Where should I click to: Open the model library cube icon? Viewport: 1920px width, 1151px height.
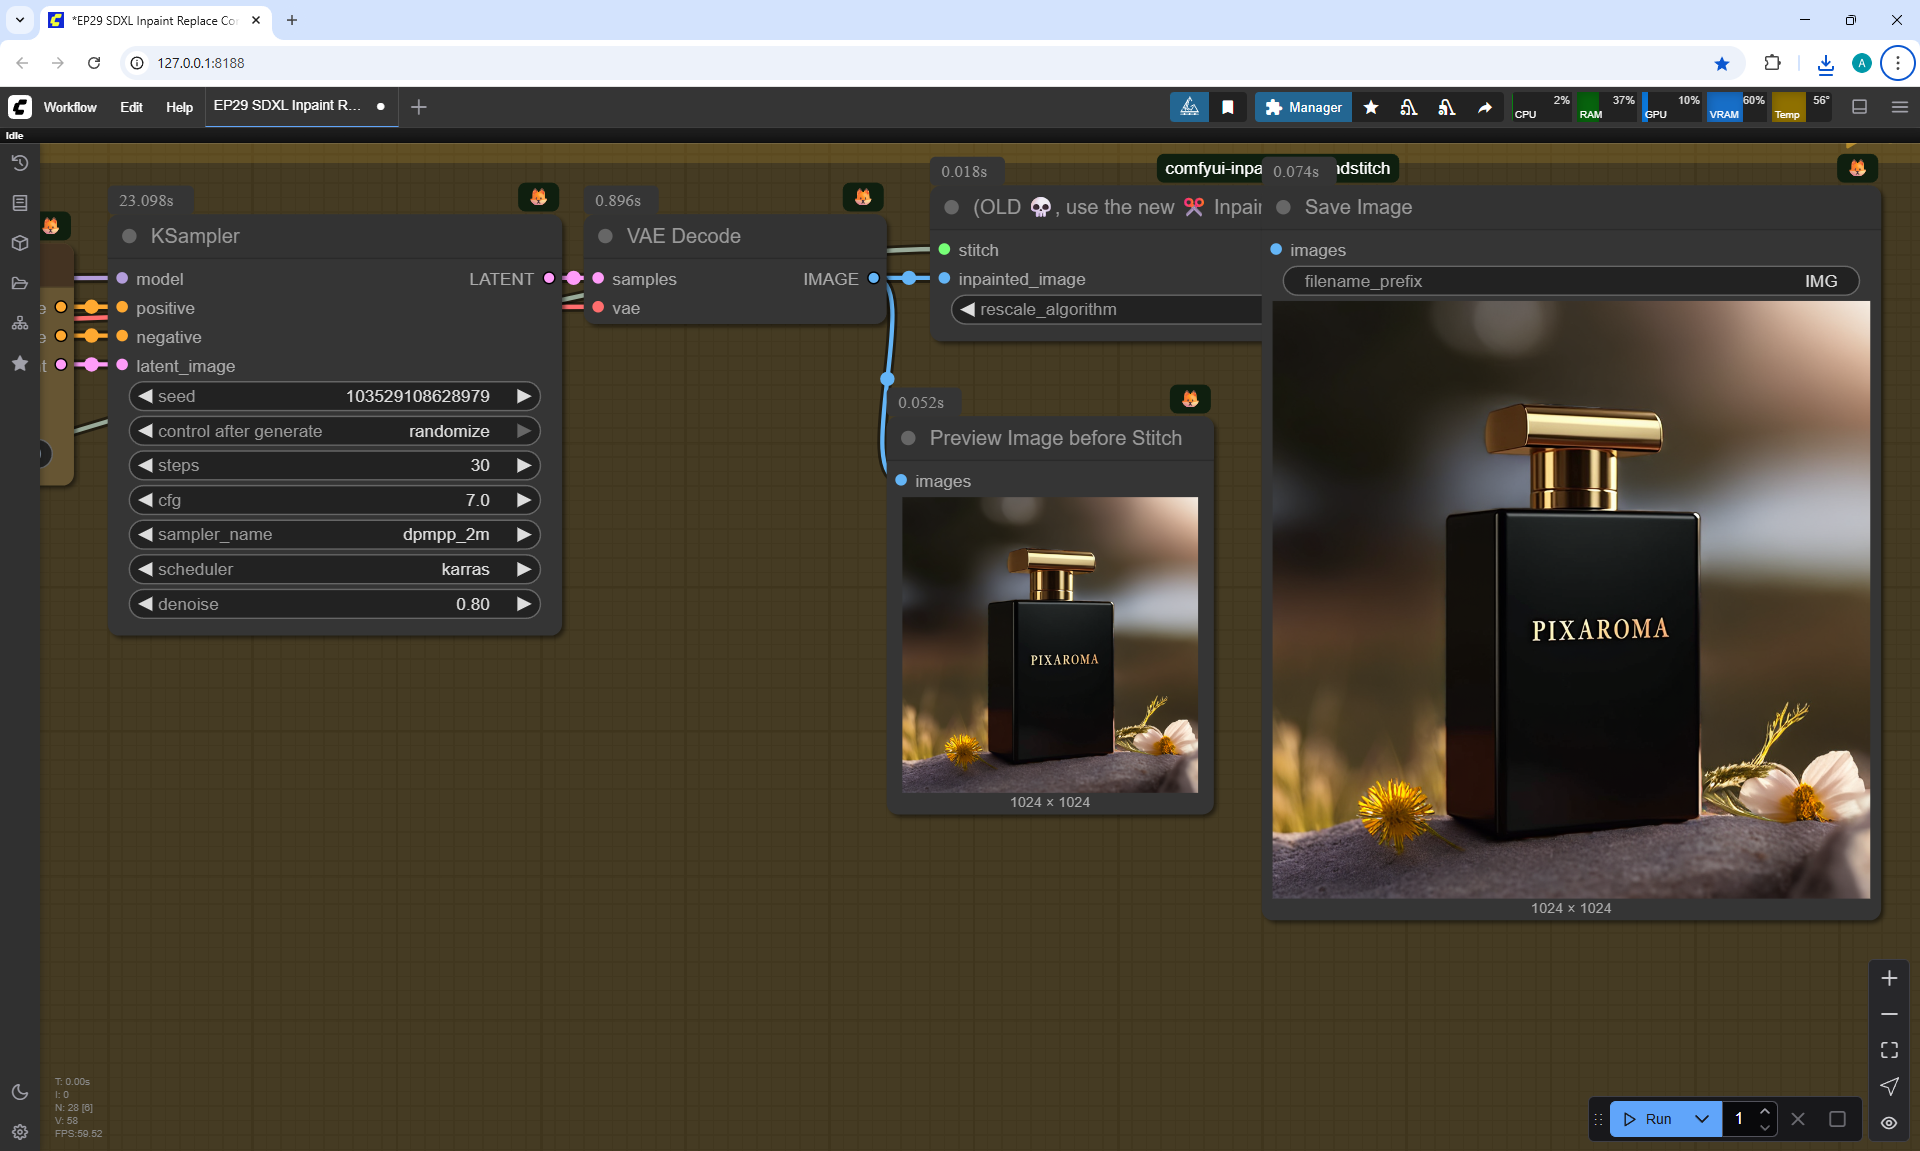click(20, 243)
